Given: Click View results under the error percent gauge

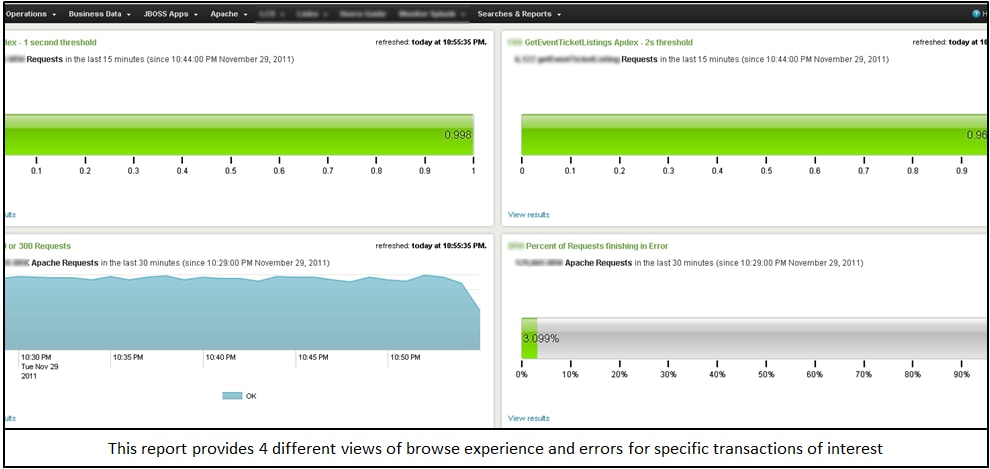Looking at the screenshot, I should click(x=528, y=419).
